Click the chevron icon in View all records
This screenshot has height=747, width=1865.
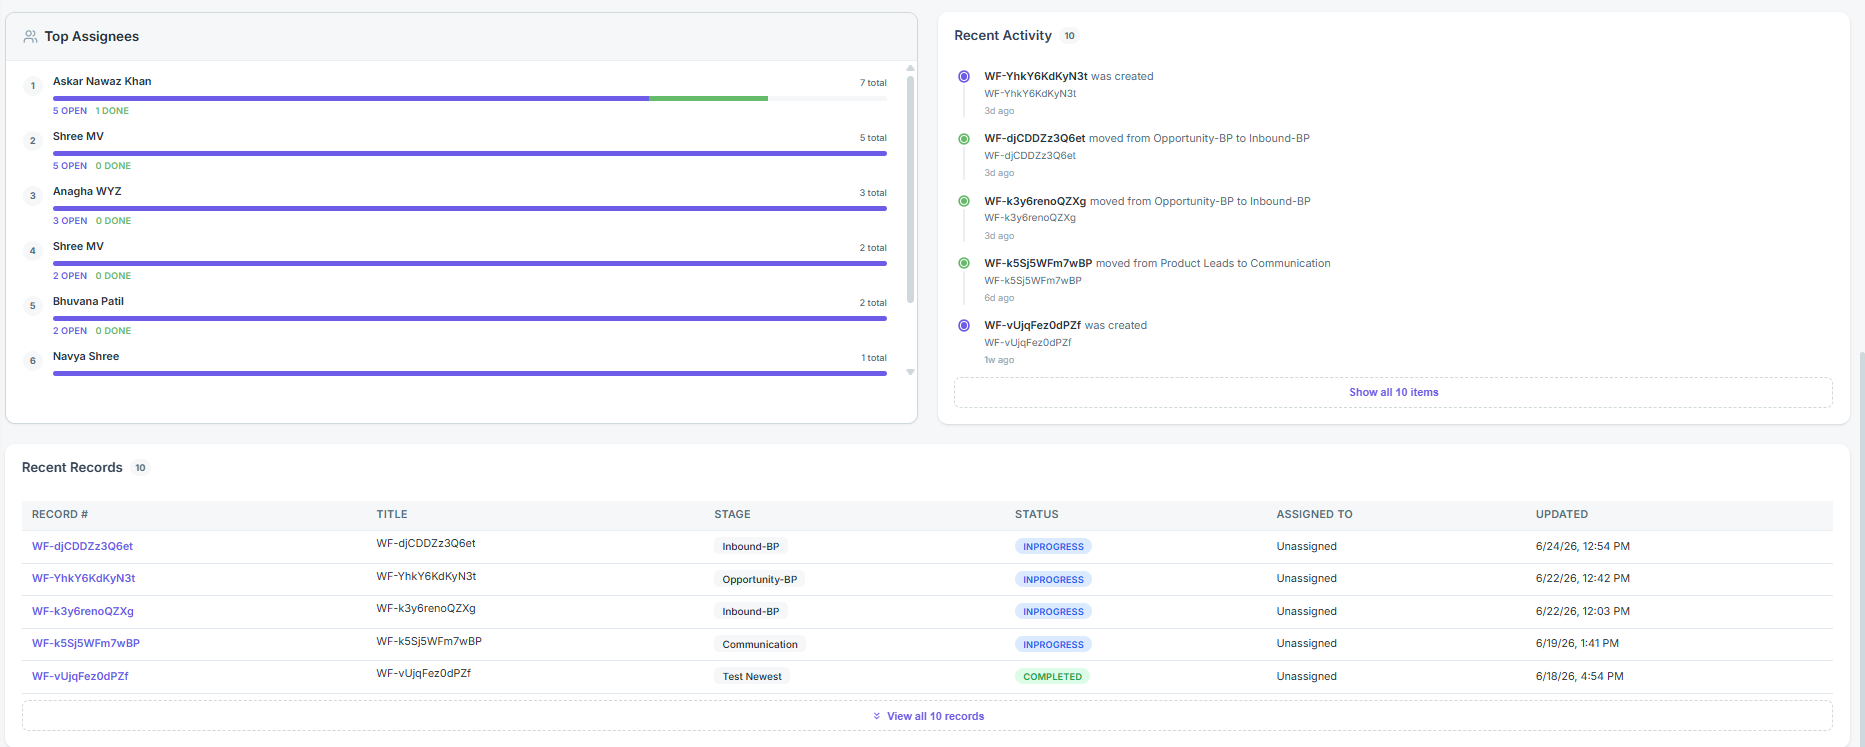[877, 716]
